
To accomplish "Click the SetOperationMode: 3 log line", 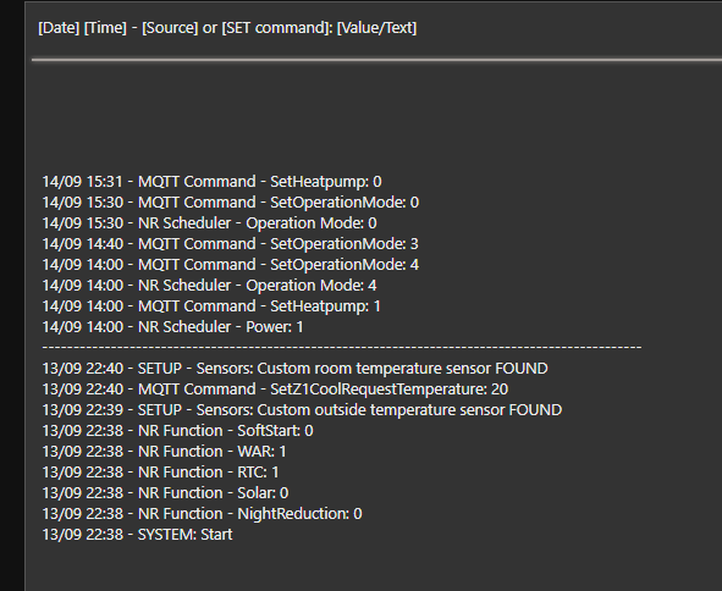I will (230, 244).
